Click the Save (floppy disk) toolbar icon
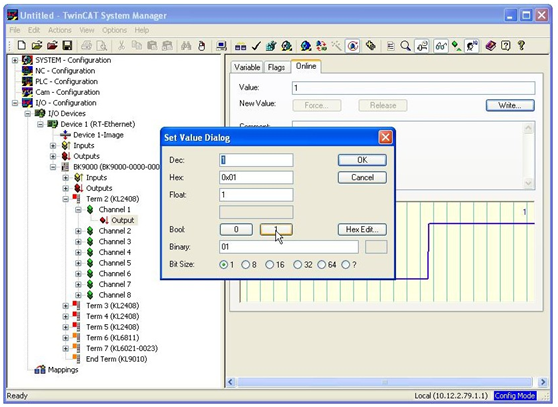The height and width of the screenshot is (407, 558). [67, 46]
